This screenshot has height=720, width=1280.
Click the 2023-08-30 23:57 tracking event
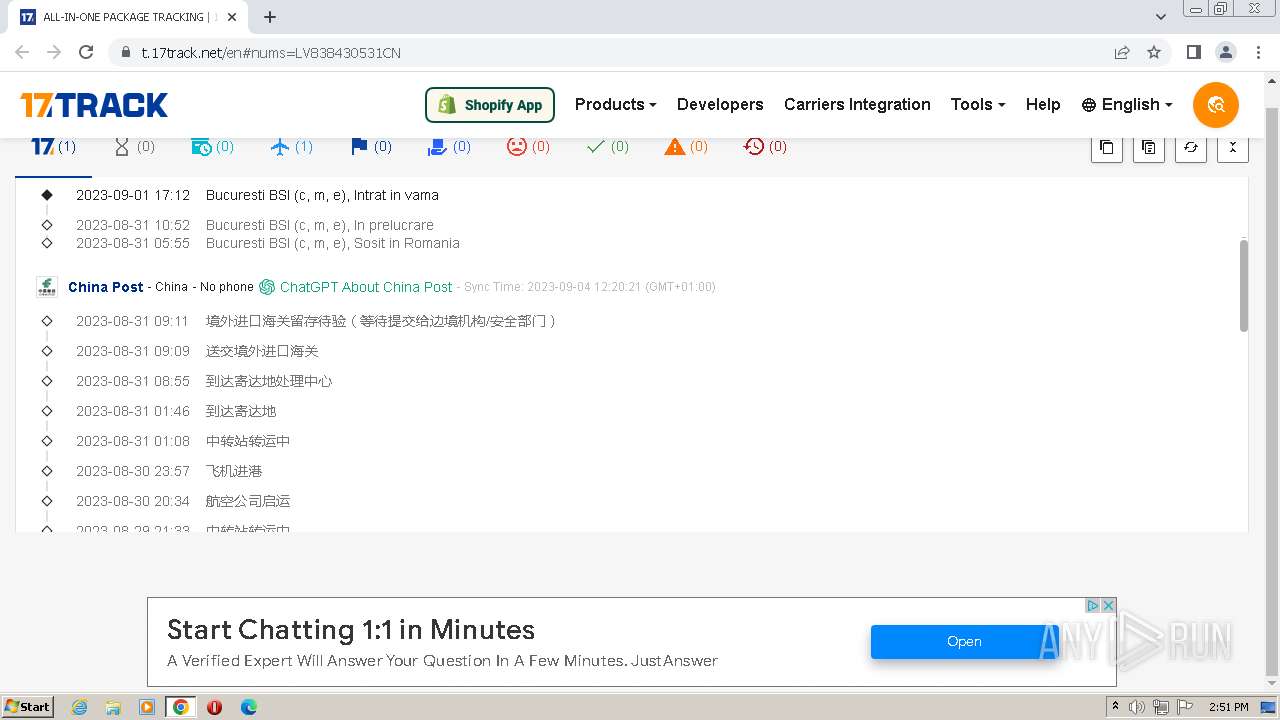tap(169, 471)
